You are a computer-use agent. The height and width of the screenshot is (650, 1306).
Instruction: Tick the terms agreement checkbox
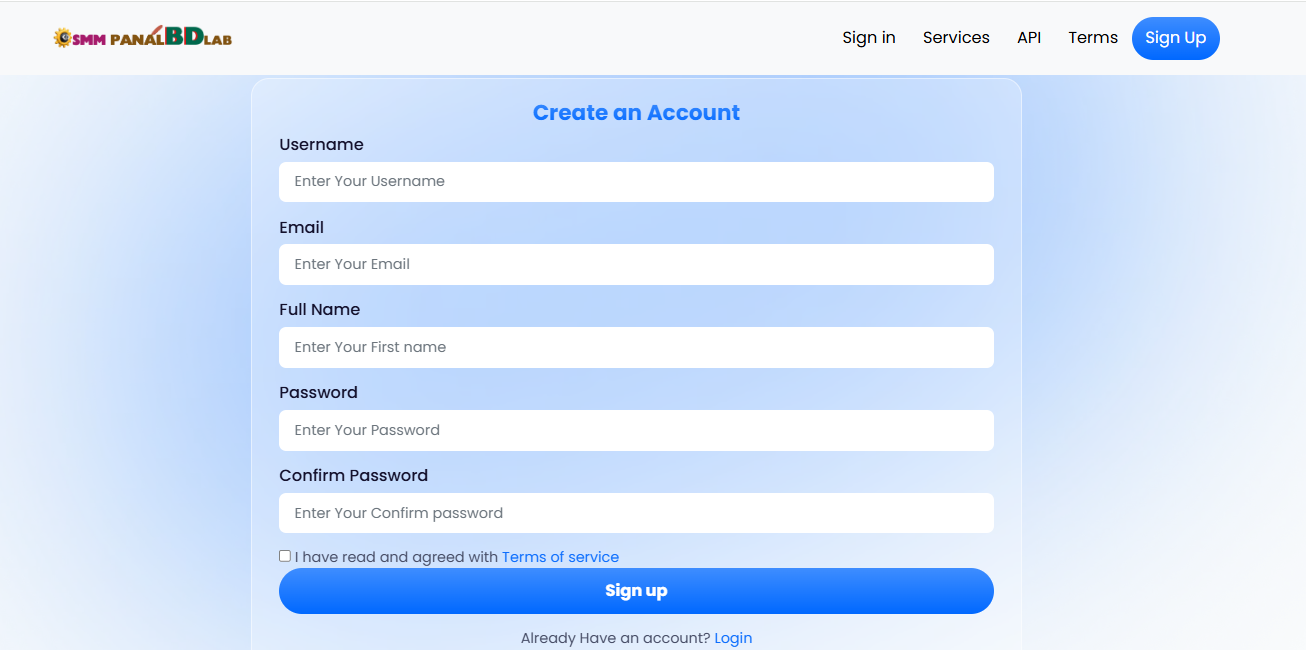tap(285, 556)
